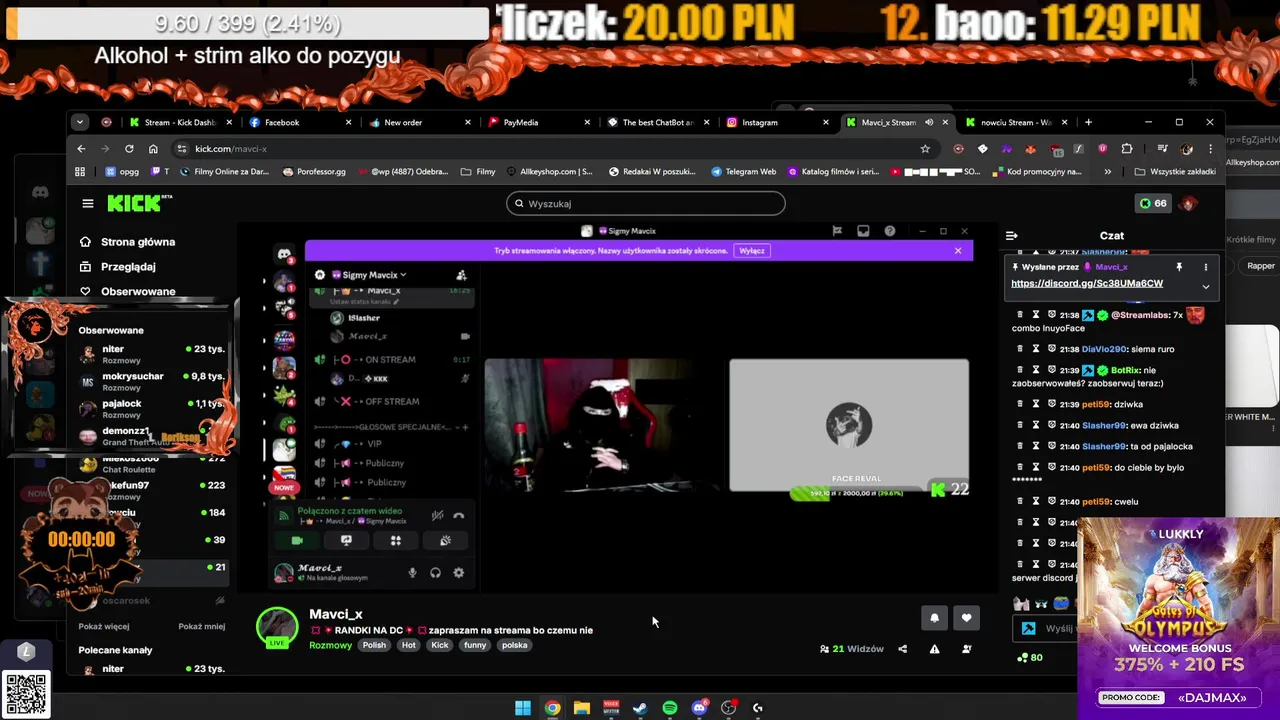Open Przeglądaj in Kick sidebar
The image size is (1280, 720).
117,267
